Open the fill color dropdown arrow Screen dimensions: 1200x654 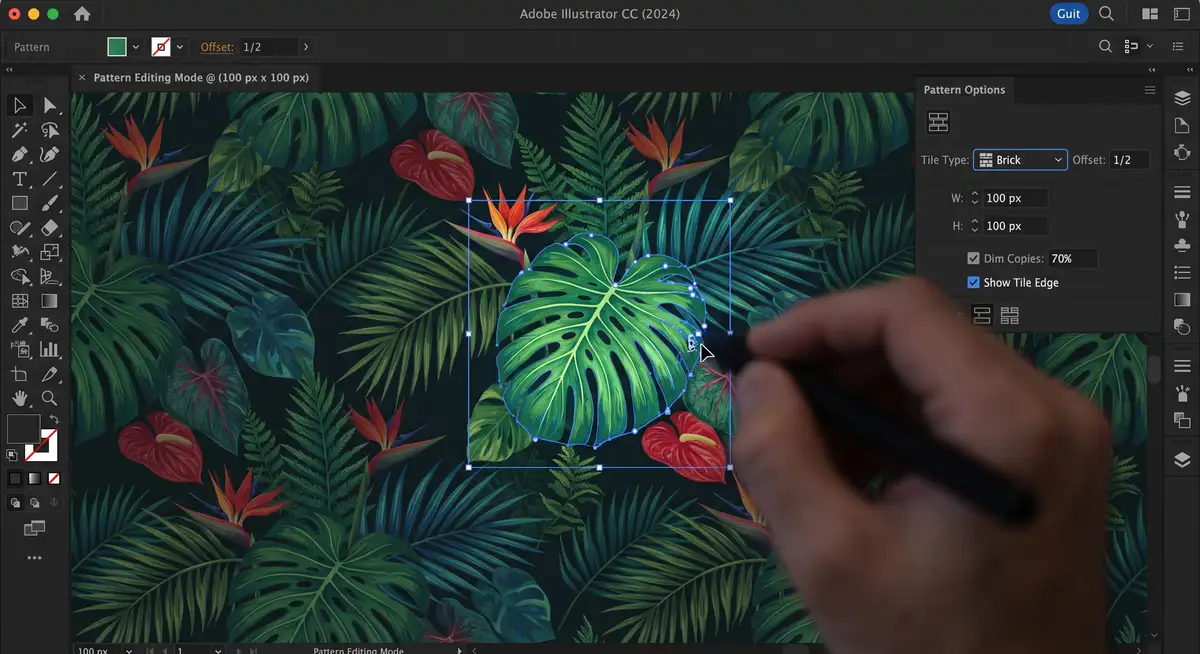point(136,47)
